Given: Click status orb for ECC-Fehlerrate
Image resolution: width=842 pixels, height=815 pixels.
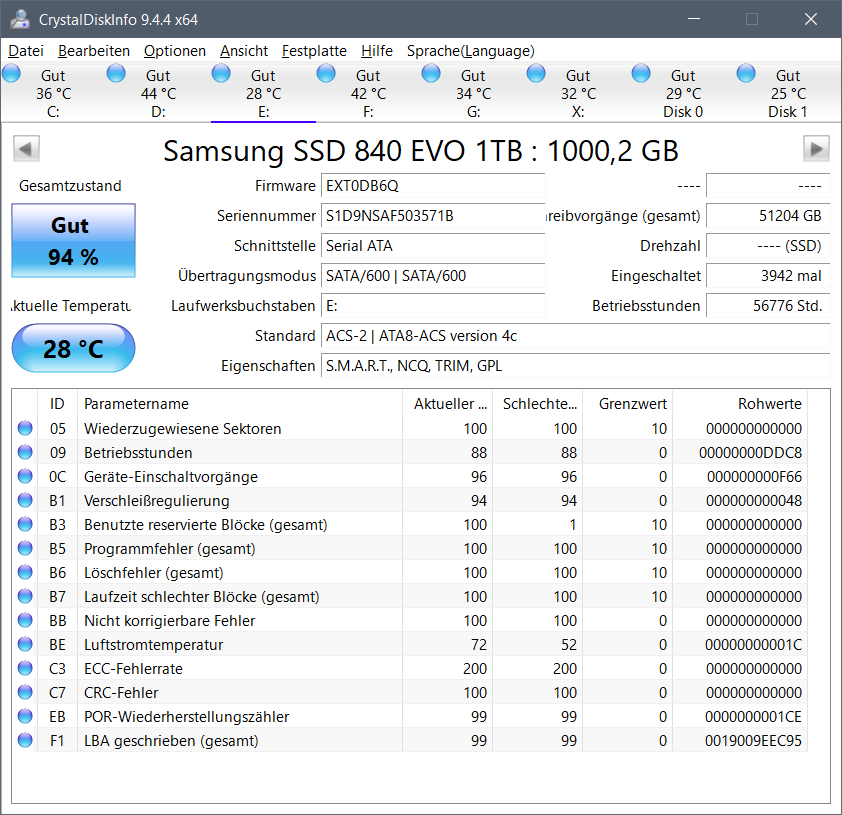Looking at the screenshot, I should click(x=25, y=668).
